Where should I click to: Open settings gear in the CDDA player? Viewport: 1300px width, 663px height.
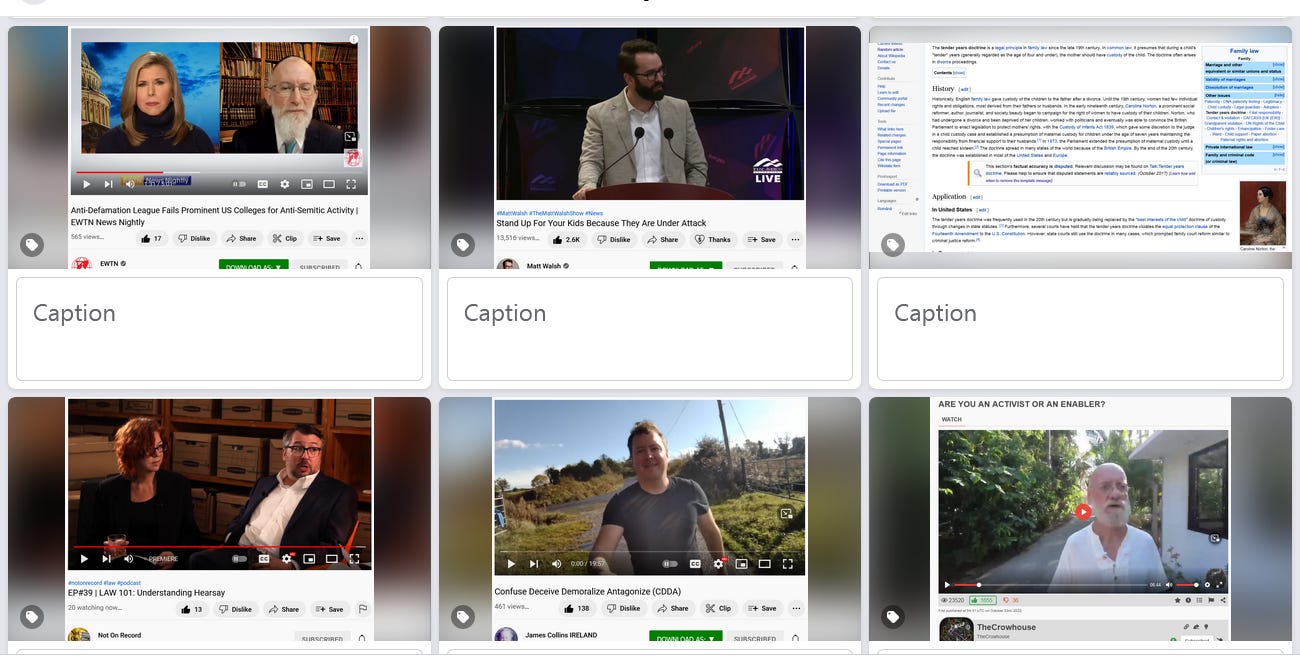(x=718, y=563)
